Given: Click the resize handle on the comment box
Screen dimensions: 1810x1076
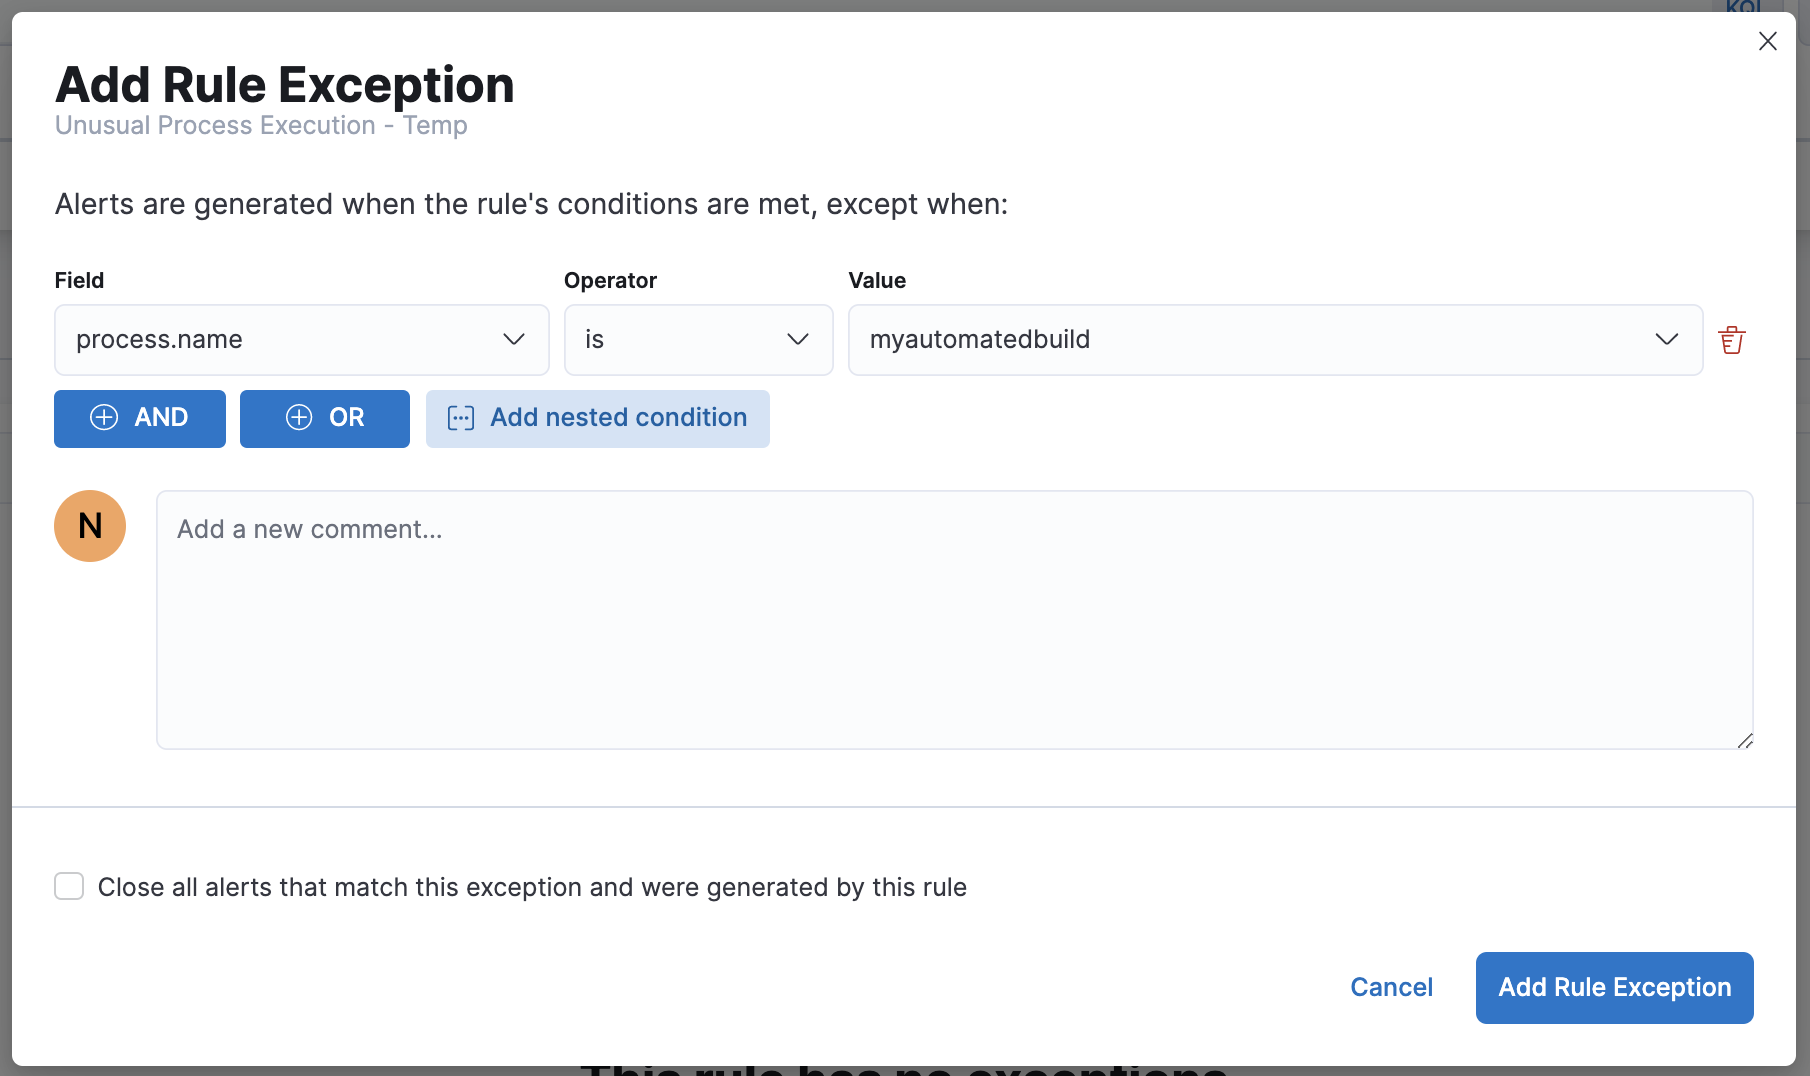Looking at the screenshot, I should coord(1745,740).
